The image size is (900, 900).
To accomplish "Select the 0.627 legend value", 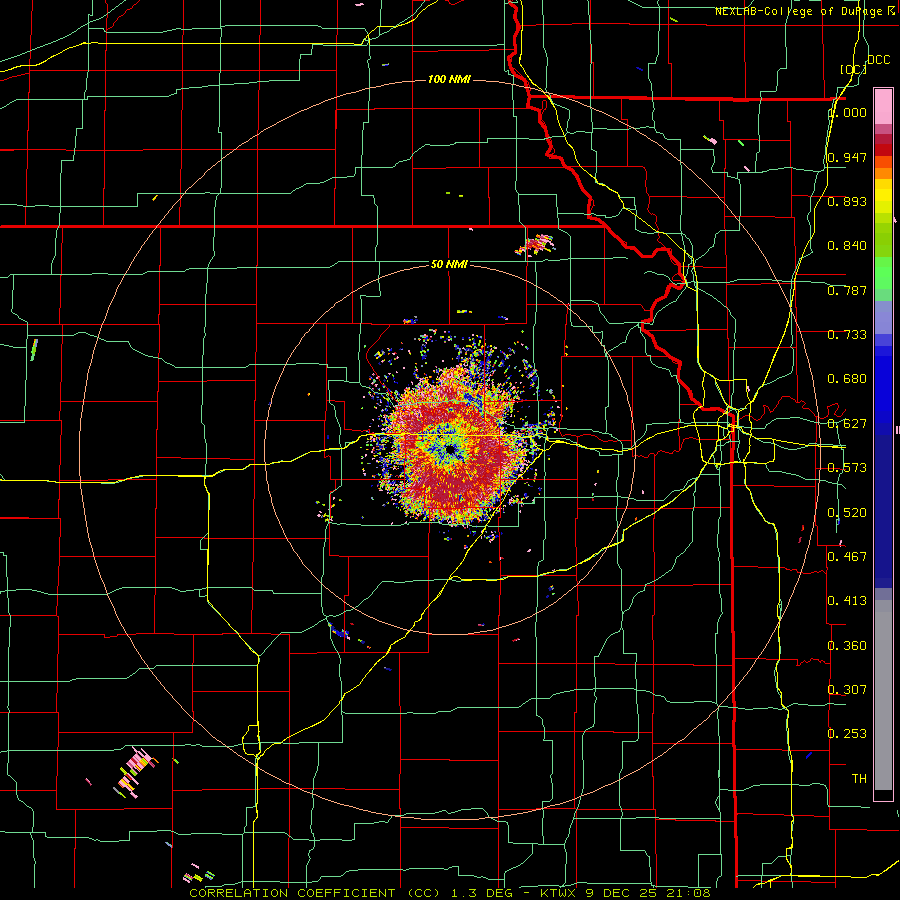I will 847,423.
